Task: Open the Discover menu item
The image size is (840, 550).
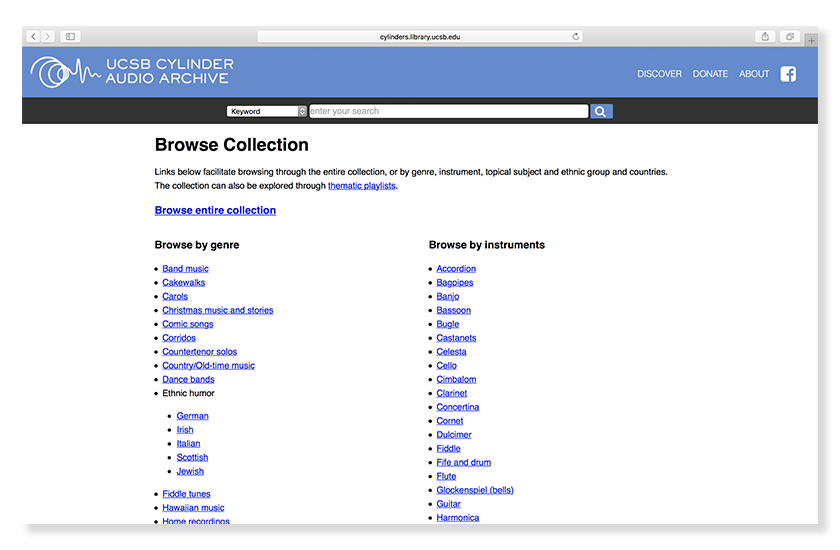Action: [x=659, y=74]
